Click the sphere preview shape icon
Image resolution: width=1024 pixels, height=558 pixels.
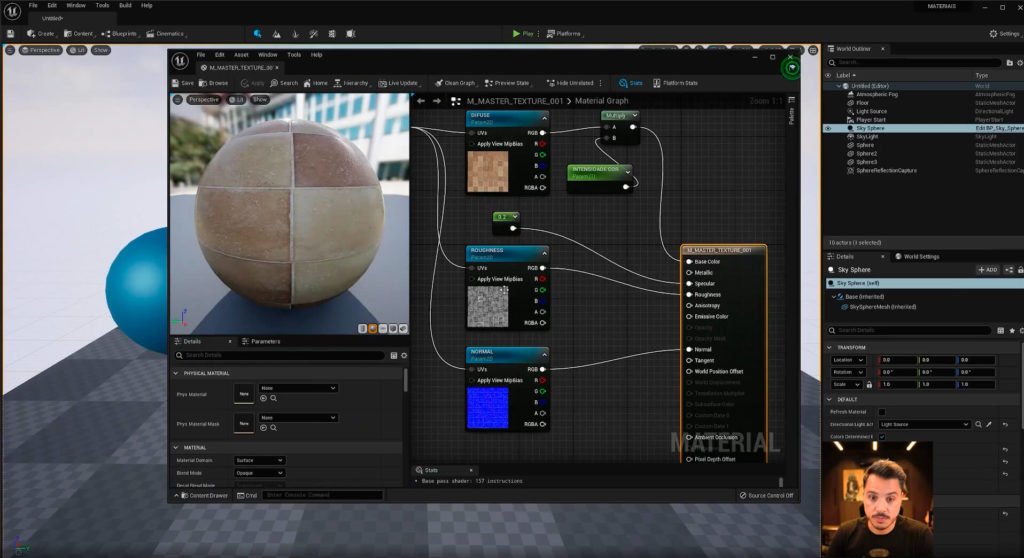374,328
